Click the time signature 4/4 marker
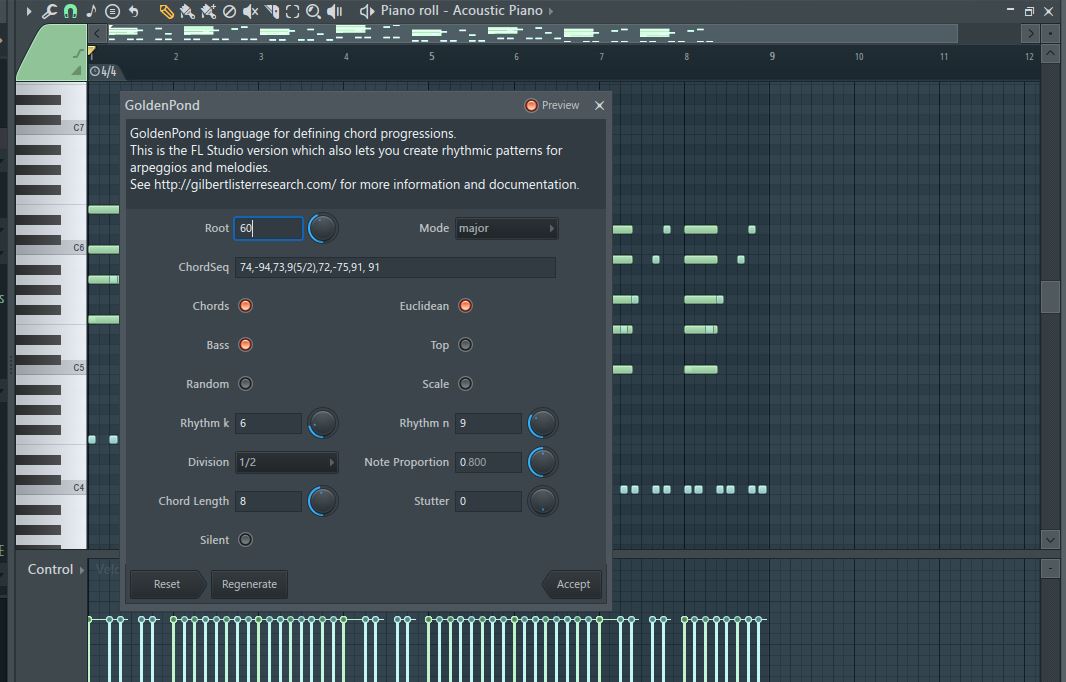The height and width of the screenshot is (682, 1066). [103, 71]
